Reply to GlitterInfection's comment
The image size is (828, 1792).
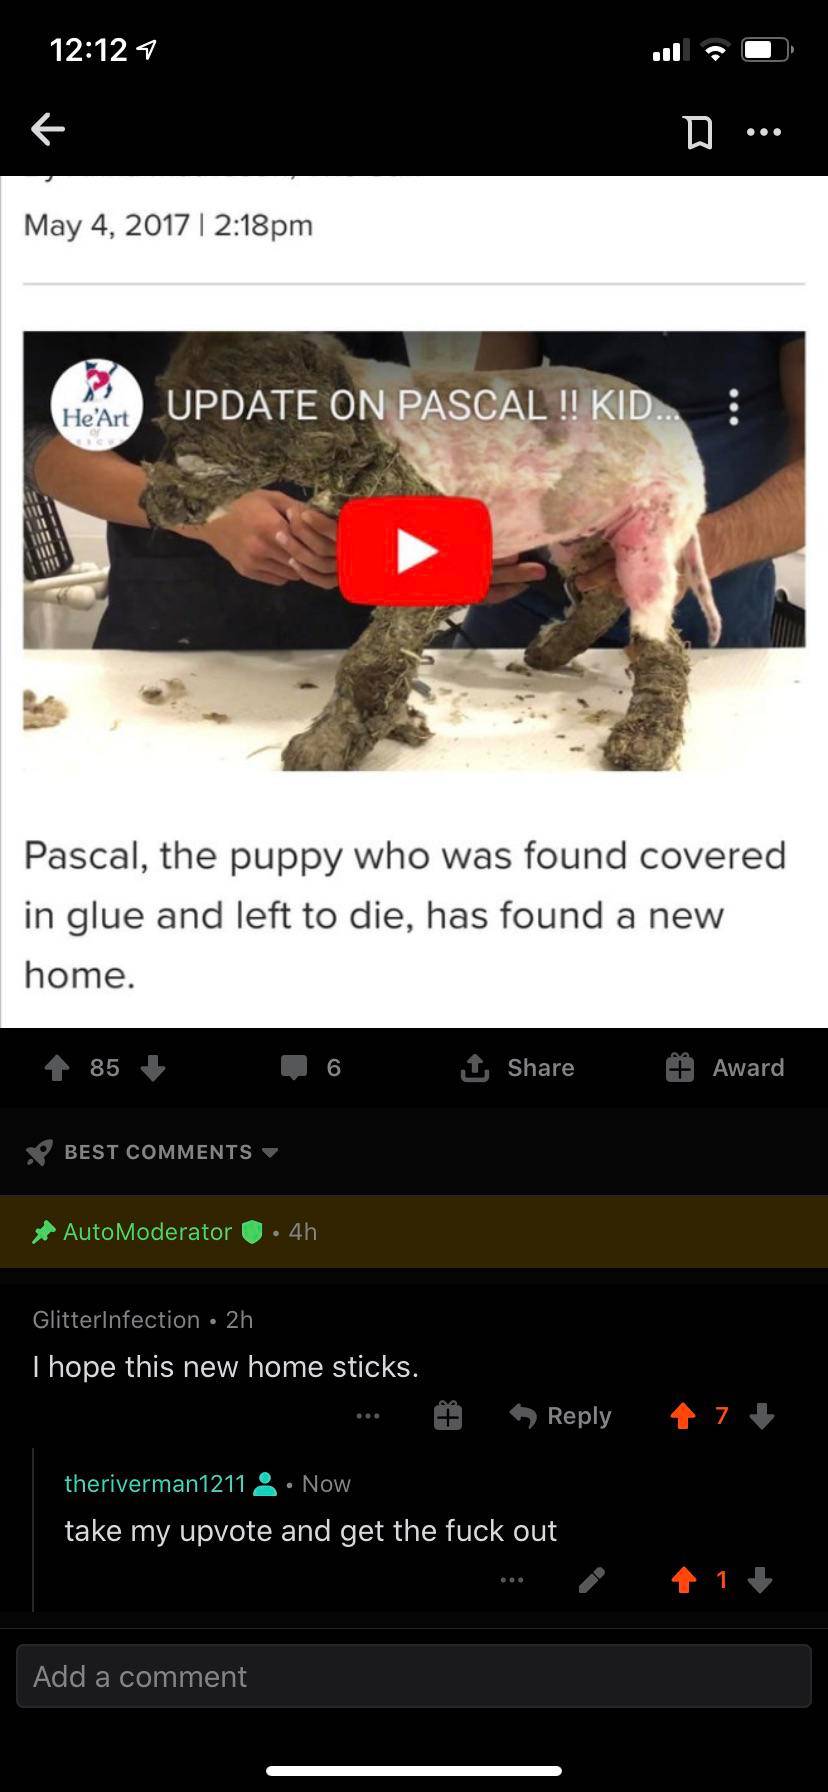pyautogui.click(x=560, y=1416)
